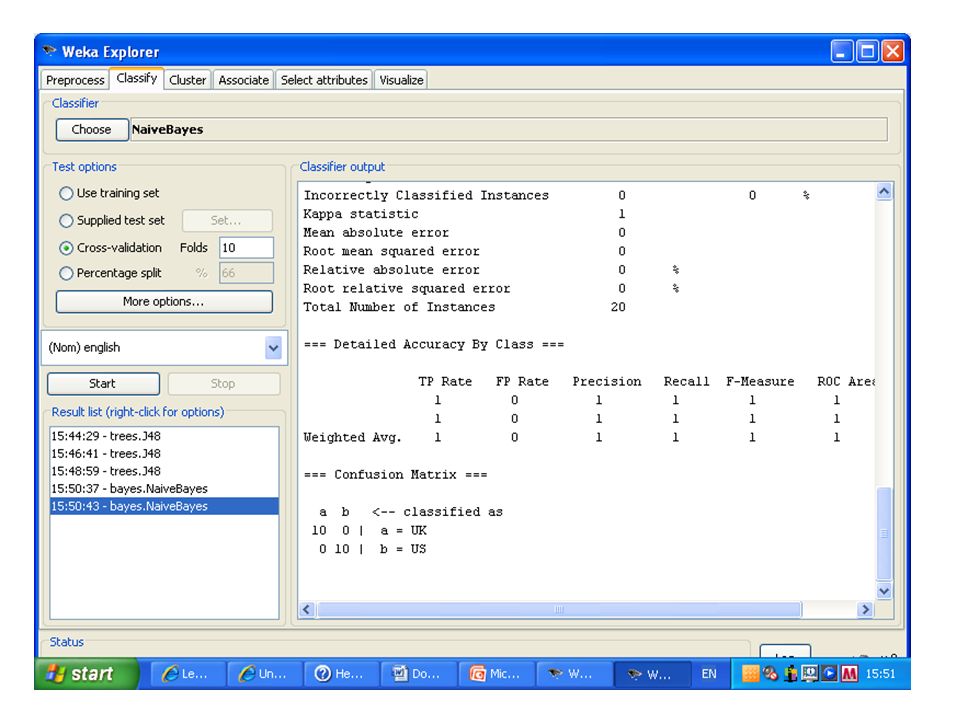Viewport: 960px width, 720px height.
Task: Click the Kappa statistic line in output
Action: (x=465, y=214)
